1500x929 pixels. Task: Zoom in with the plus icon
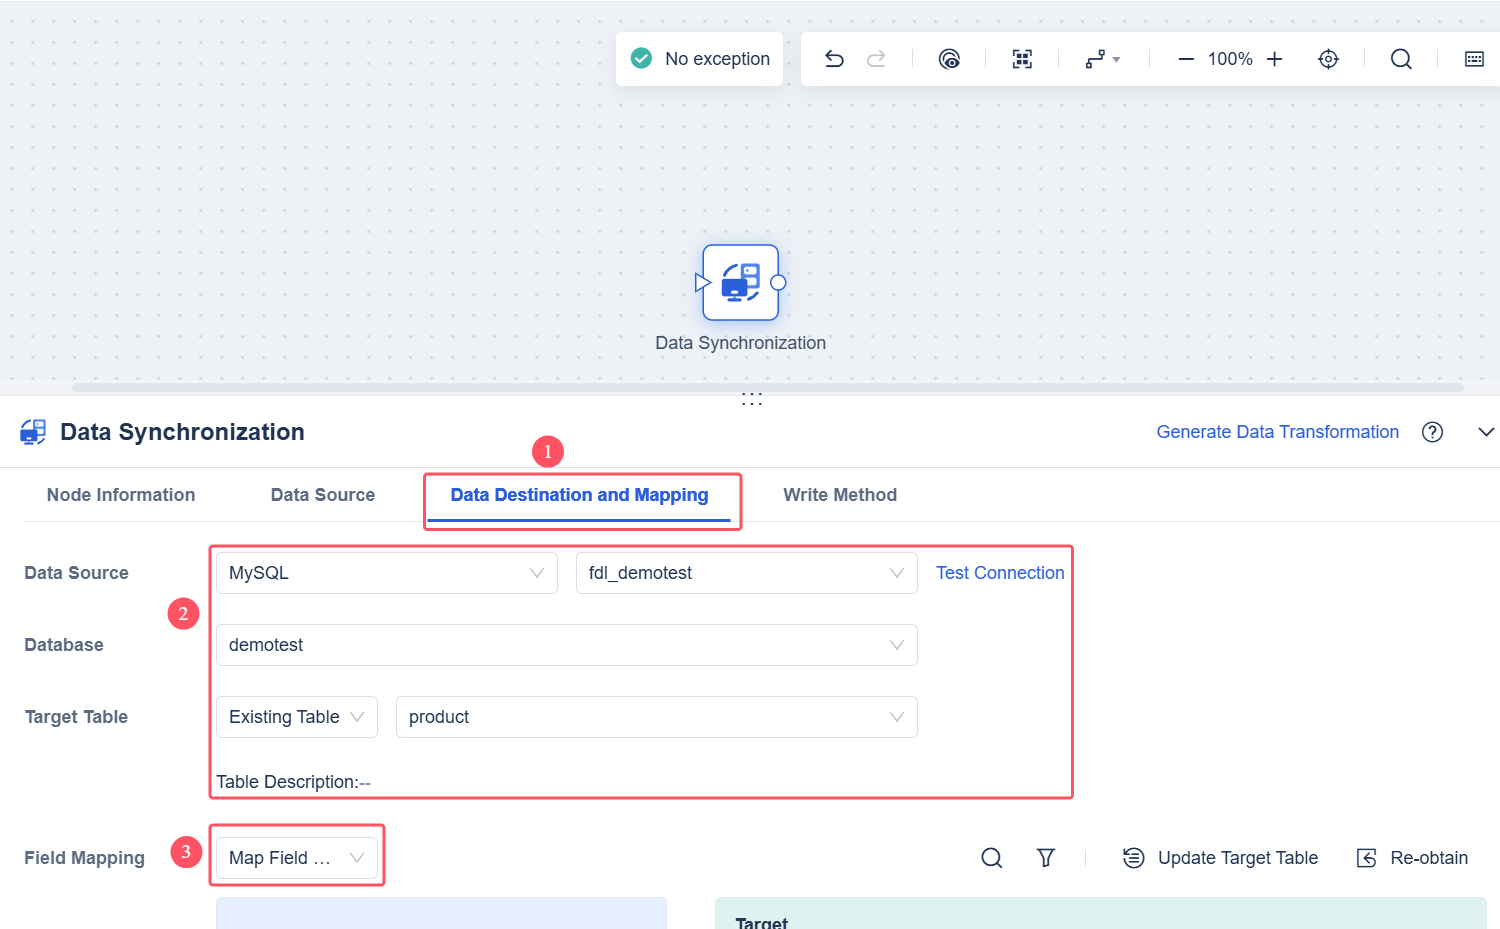[x=1274, y=59]
